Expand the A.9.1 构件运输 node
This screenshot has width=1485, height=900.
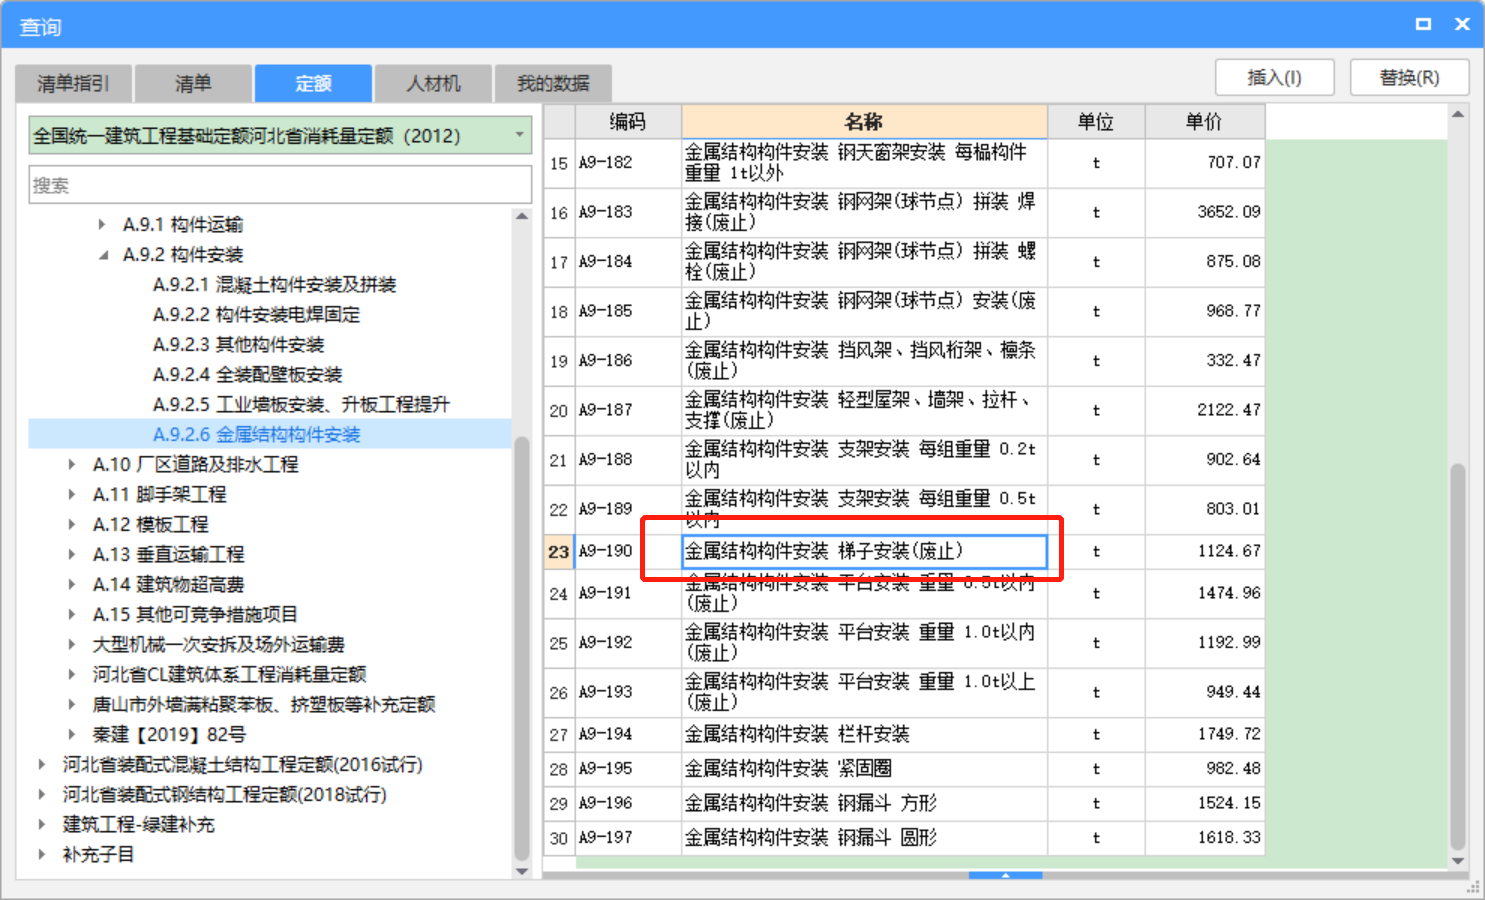pos(102,225)
